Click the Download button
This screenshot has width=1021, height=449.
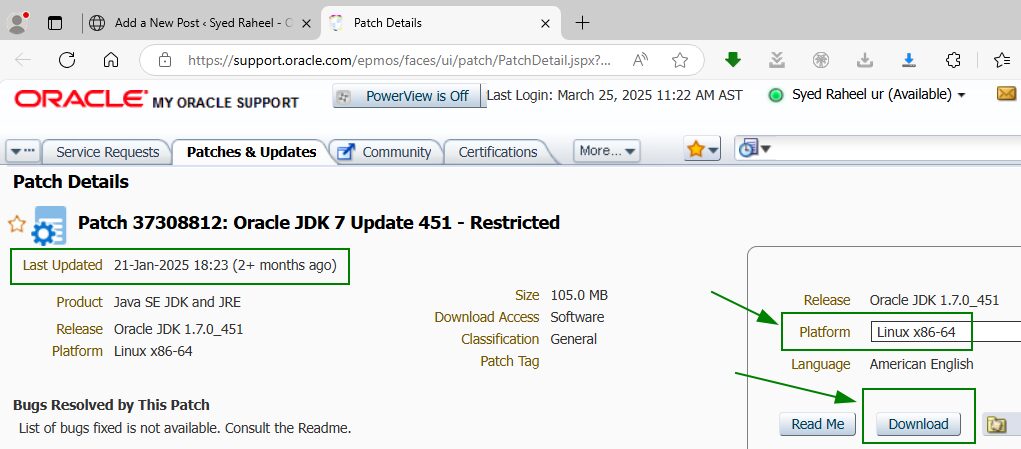(918, 424)
